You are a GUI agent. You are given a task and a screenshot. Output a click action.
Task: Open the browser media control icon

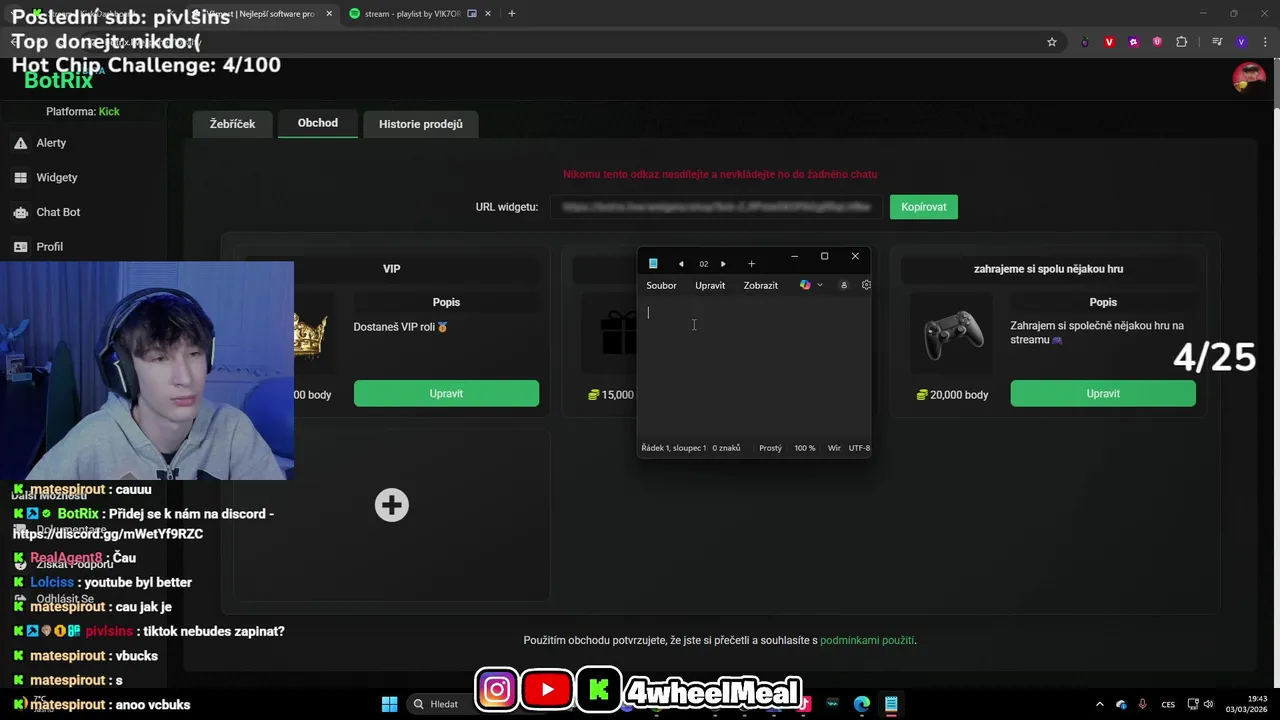pos(1217,42)
